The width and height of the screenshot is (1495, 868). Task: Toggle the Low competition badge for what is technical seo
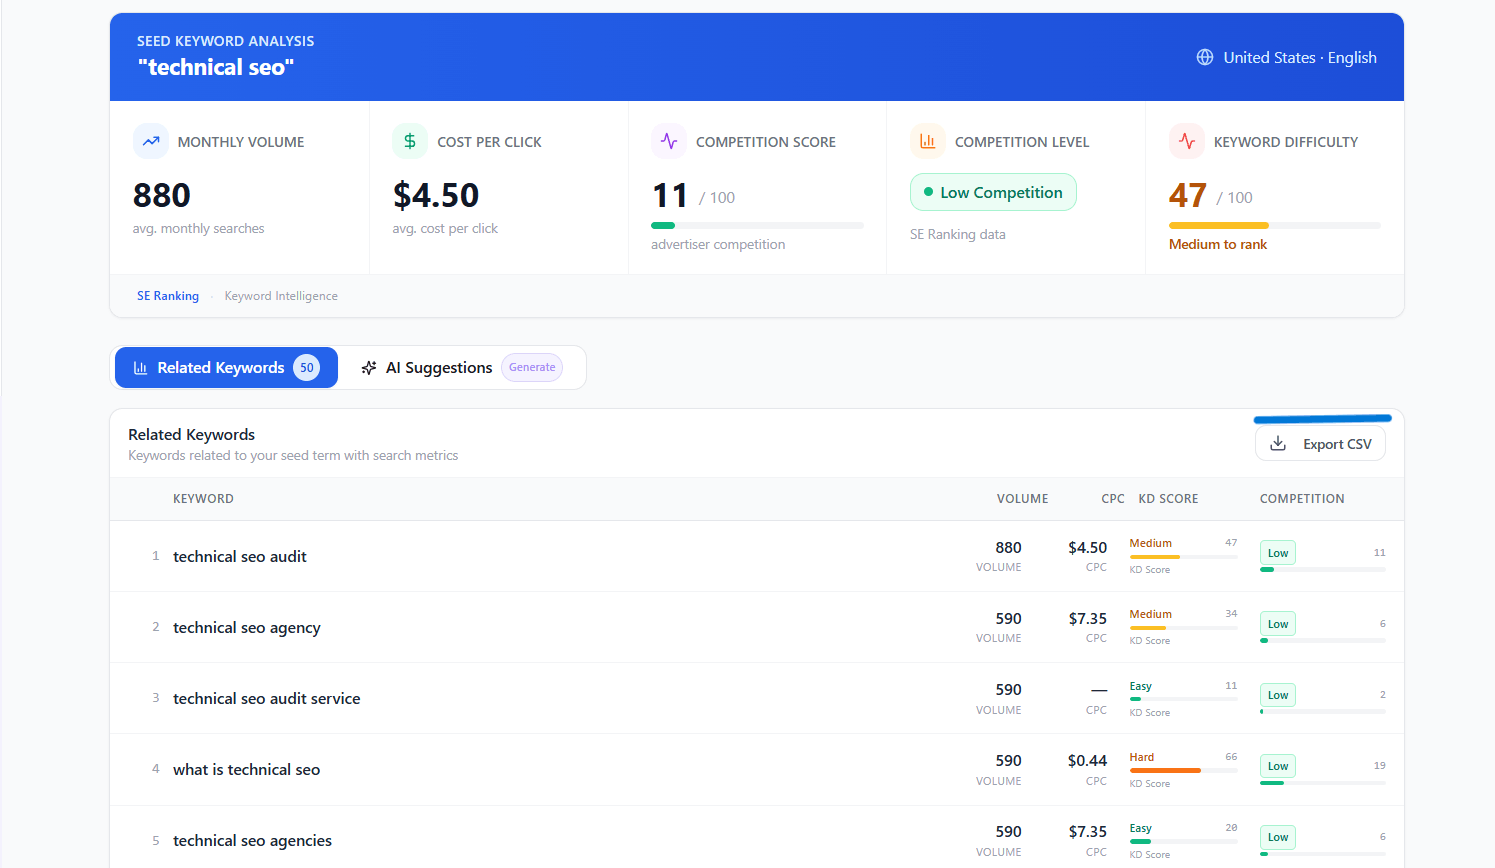pos(1277,765)
